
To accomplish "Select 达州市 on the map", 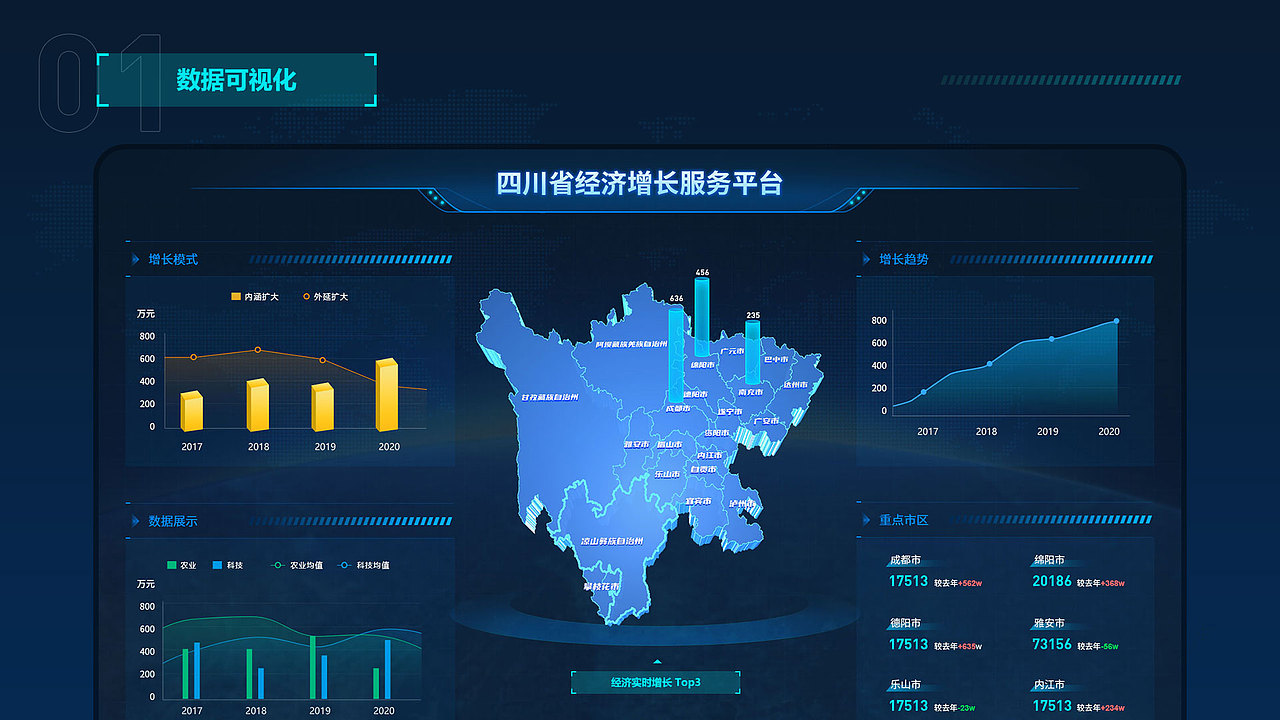I will 796,384.
